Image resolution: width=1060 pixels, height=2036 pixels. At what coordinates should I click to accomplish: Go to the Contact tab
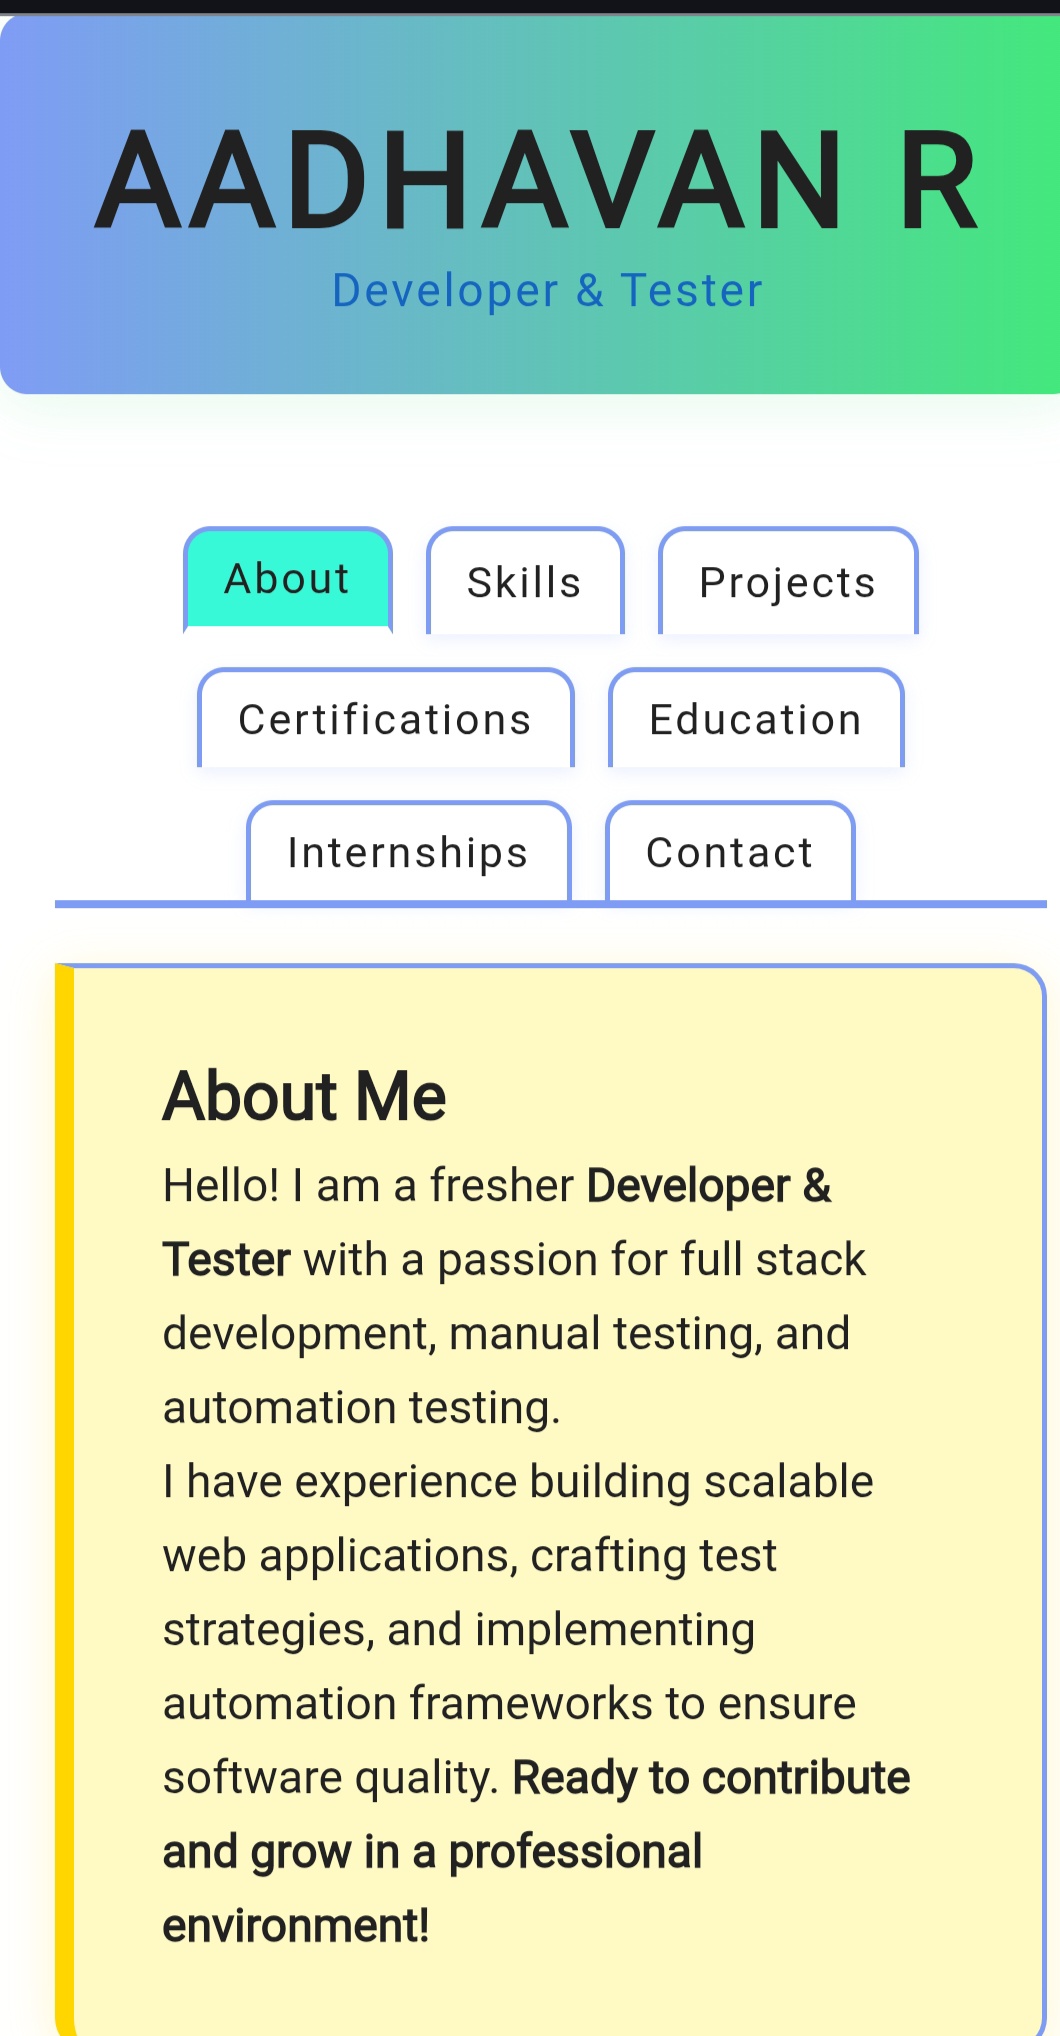pos(729,853)
